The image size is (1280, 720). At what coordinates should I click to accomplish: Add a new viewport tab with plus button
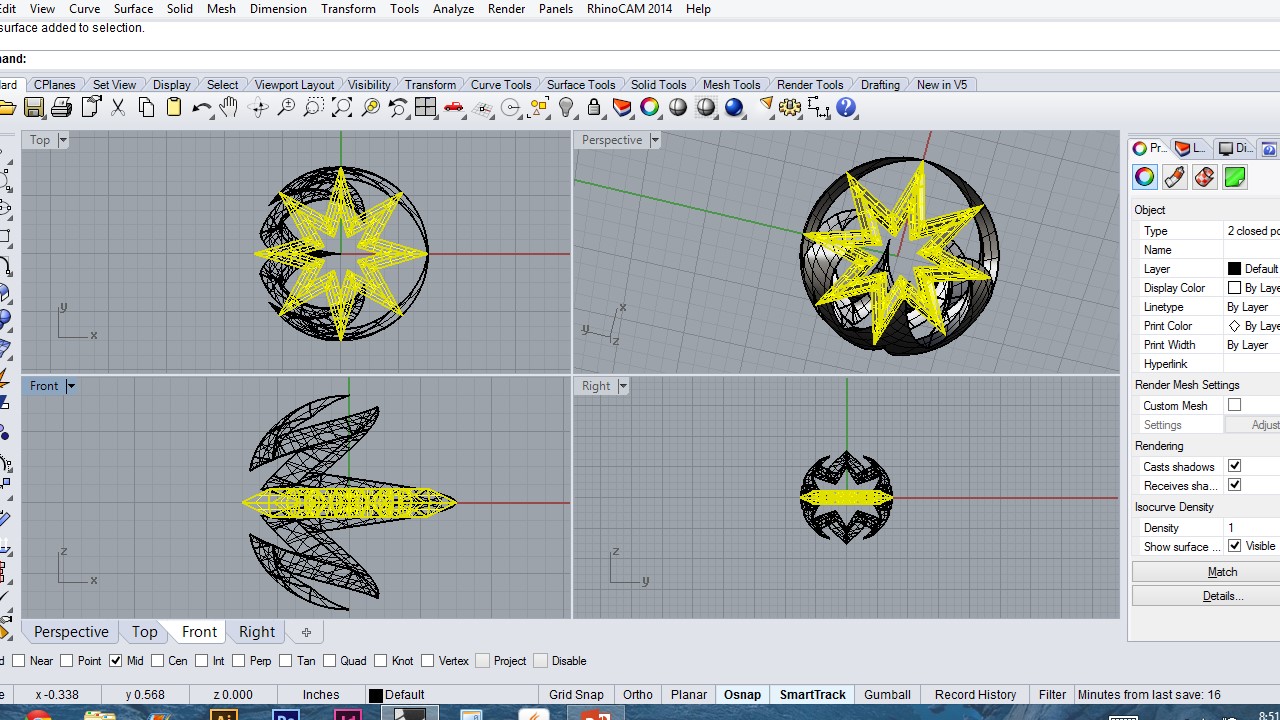click(306, 632)
